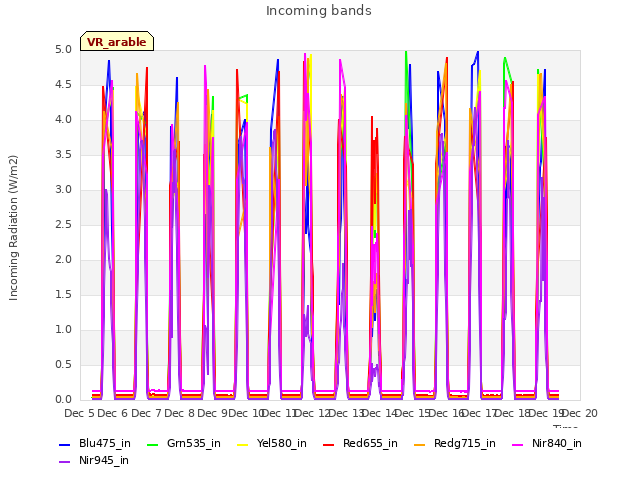Click the VR_arable annotation label
Image resolution: width=640 pixels, height=480 pixels.
tap(117, 41)
